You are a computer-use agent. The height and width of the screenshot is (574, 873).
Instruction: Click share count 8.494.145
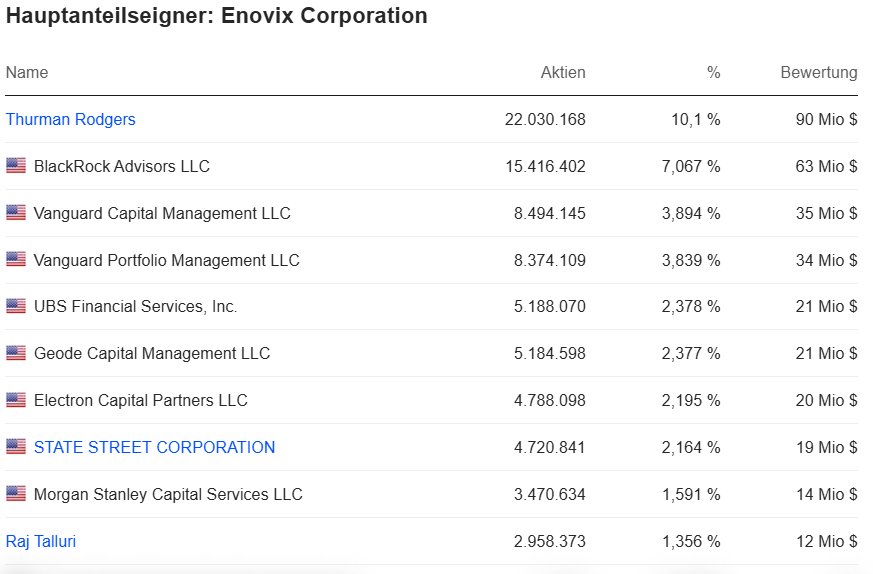[550, 213]
